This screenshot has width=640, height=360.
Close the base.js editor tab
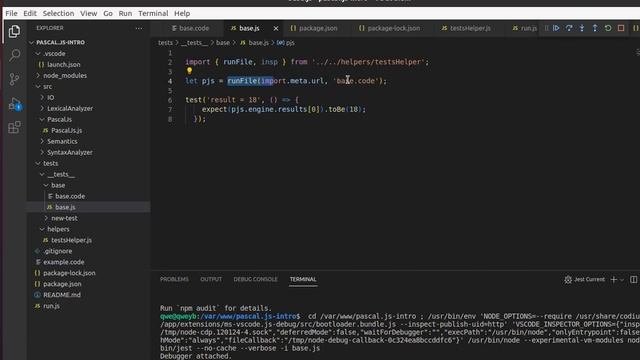pos(276,28)
